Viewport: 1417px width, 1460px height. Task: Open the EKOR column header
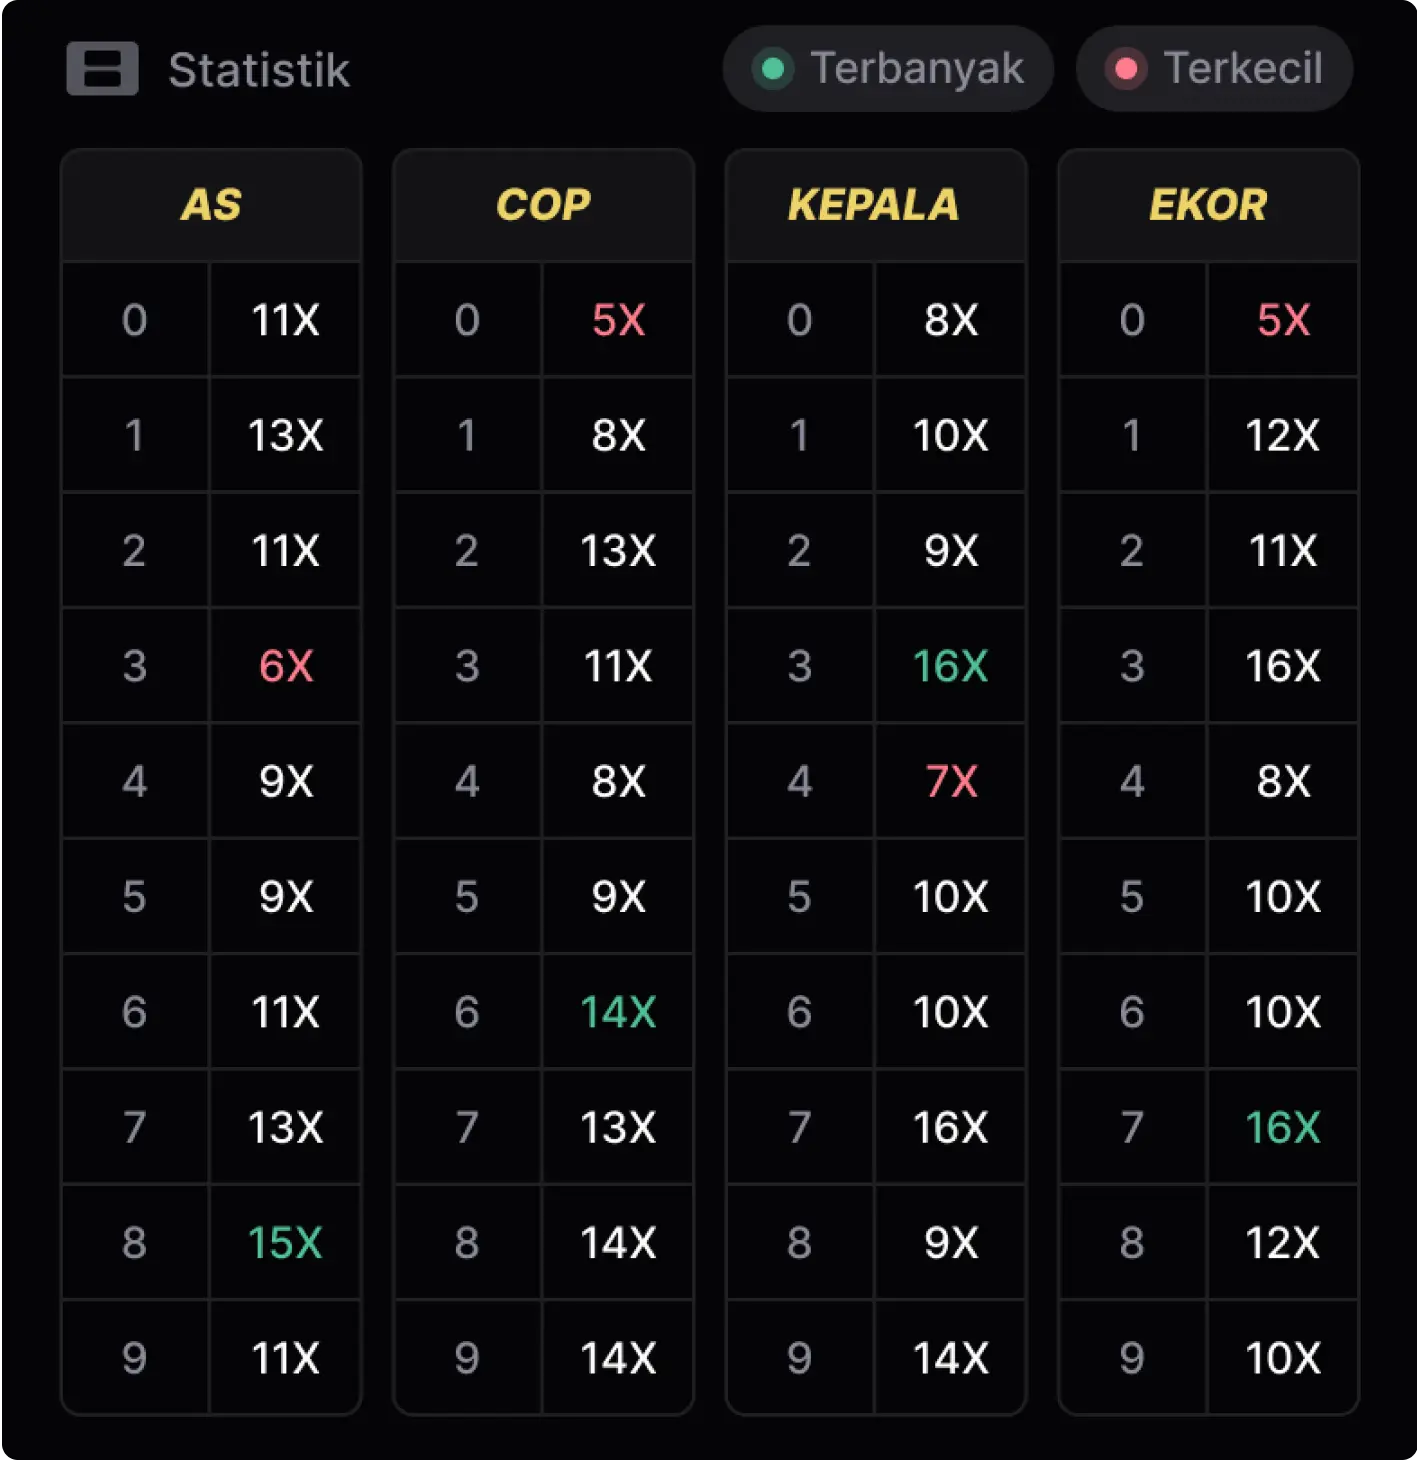[x=1208, y=205]
